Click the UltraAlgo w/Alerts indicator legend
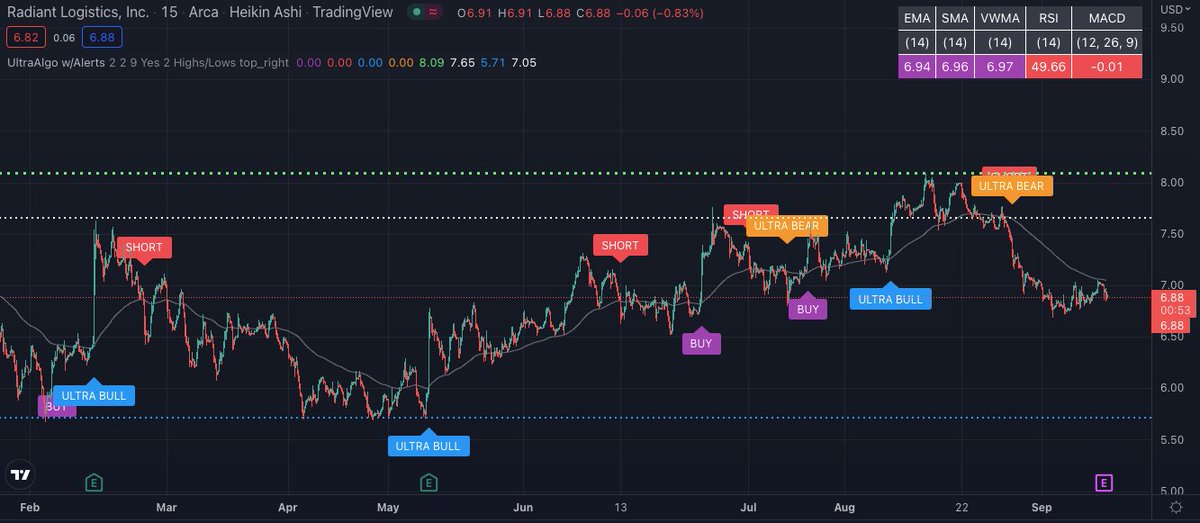This screenshot has height=523, width=1200. [55, 62]
